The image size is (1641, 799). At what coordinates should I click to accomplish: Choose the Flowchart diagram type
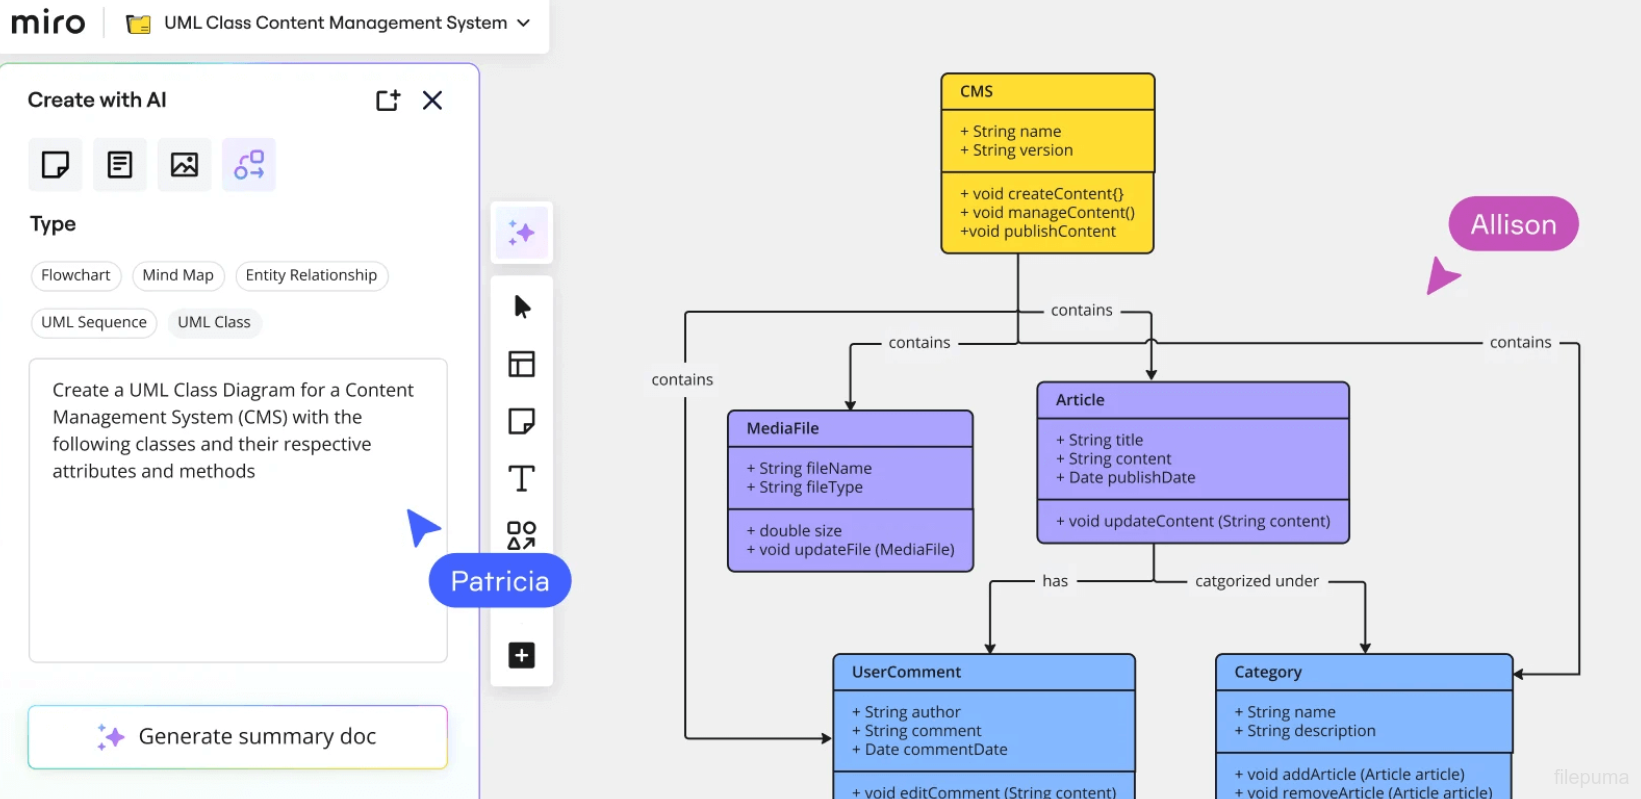tap(76, 275)
